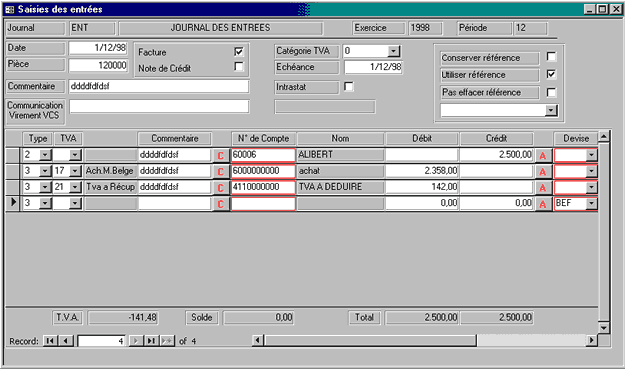Click the N° de Compte column header
625x369 pixels.
pos(263,139)
